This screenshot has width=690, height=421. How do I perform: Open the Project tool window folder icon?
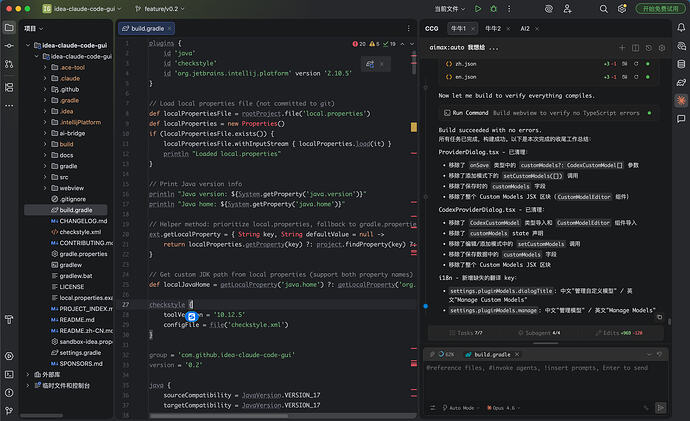[x=9, y=28]
